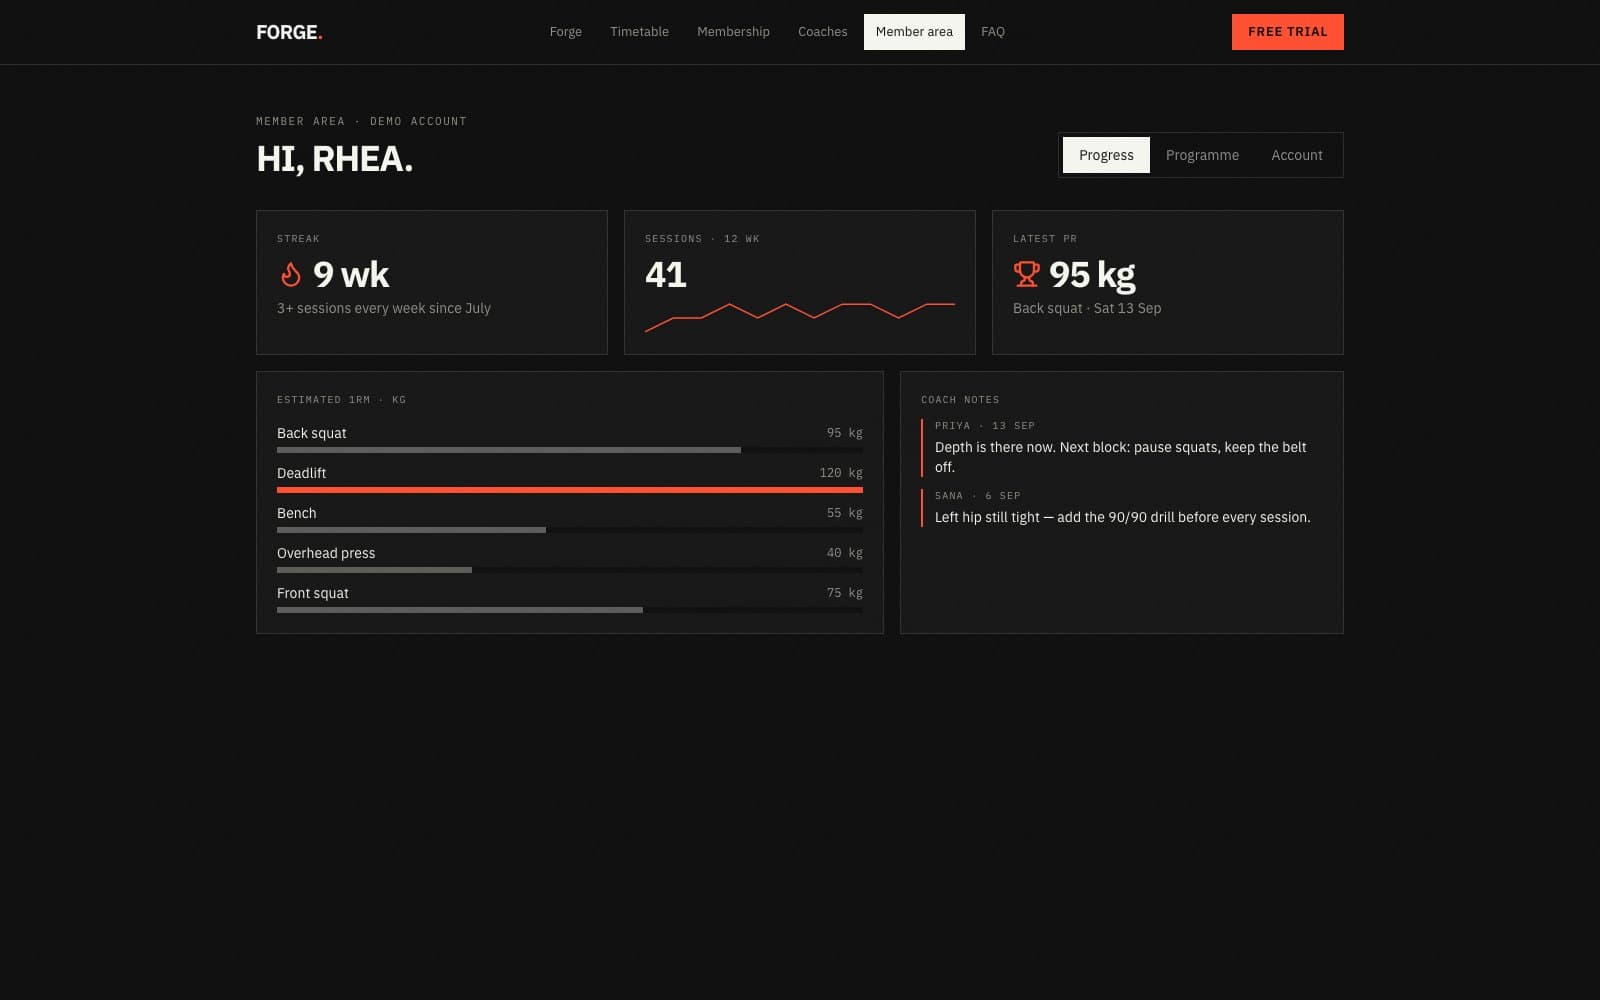Image resolution: width=1600 pixels, height=1000 pixels.
Task: Click the trophy icon beside 95 kg
Action: click(1026, 274)
